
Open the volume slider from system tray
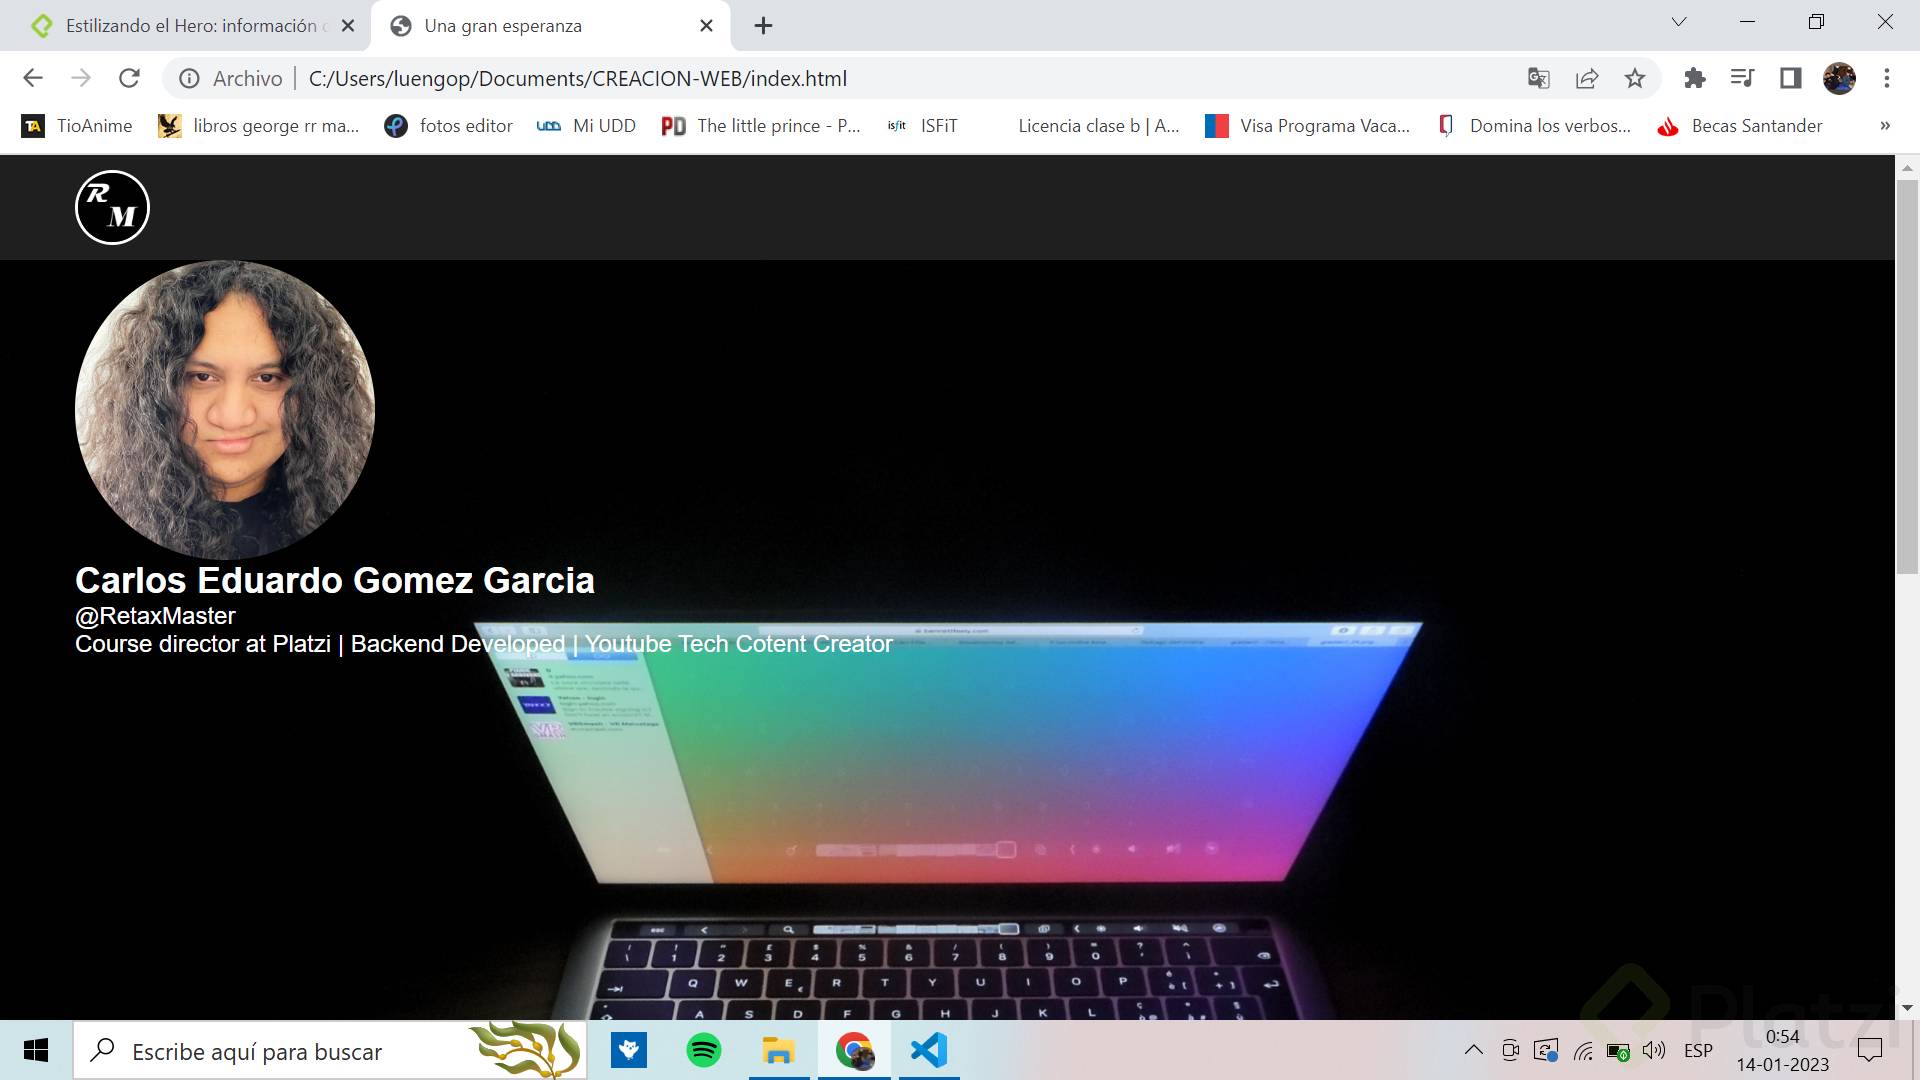pos(1654,1050)
